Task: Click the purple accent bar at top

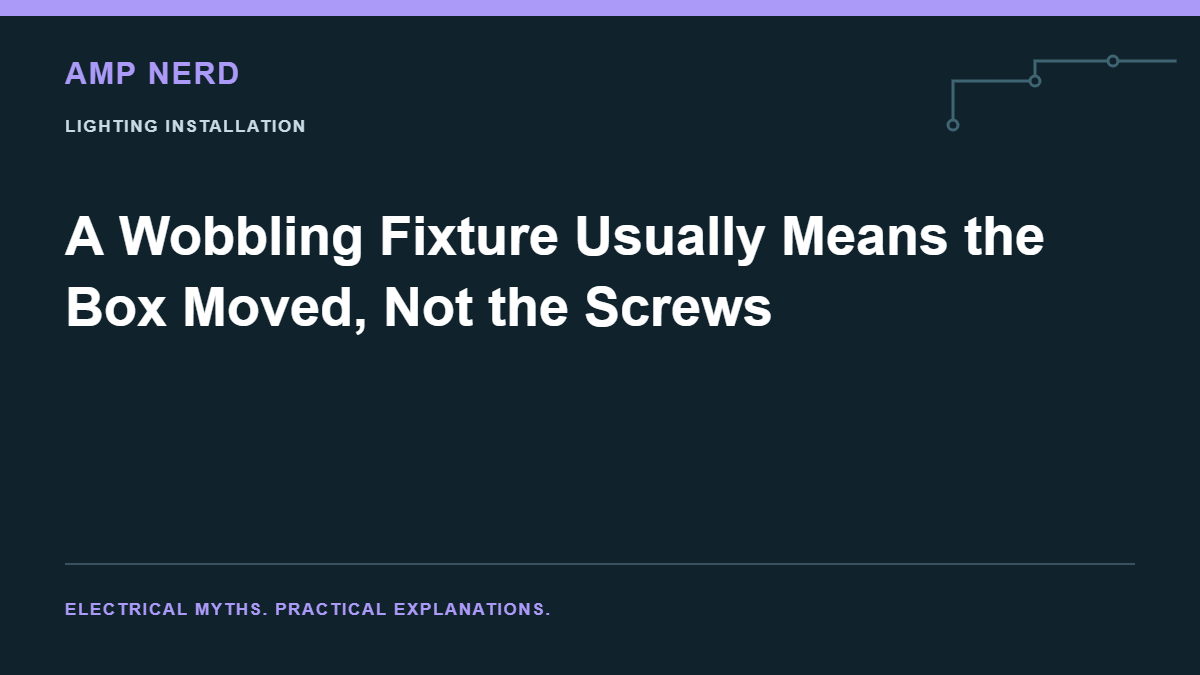Action: click(600, 8)
